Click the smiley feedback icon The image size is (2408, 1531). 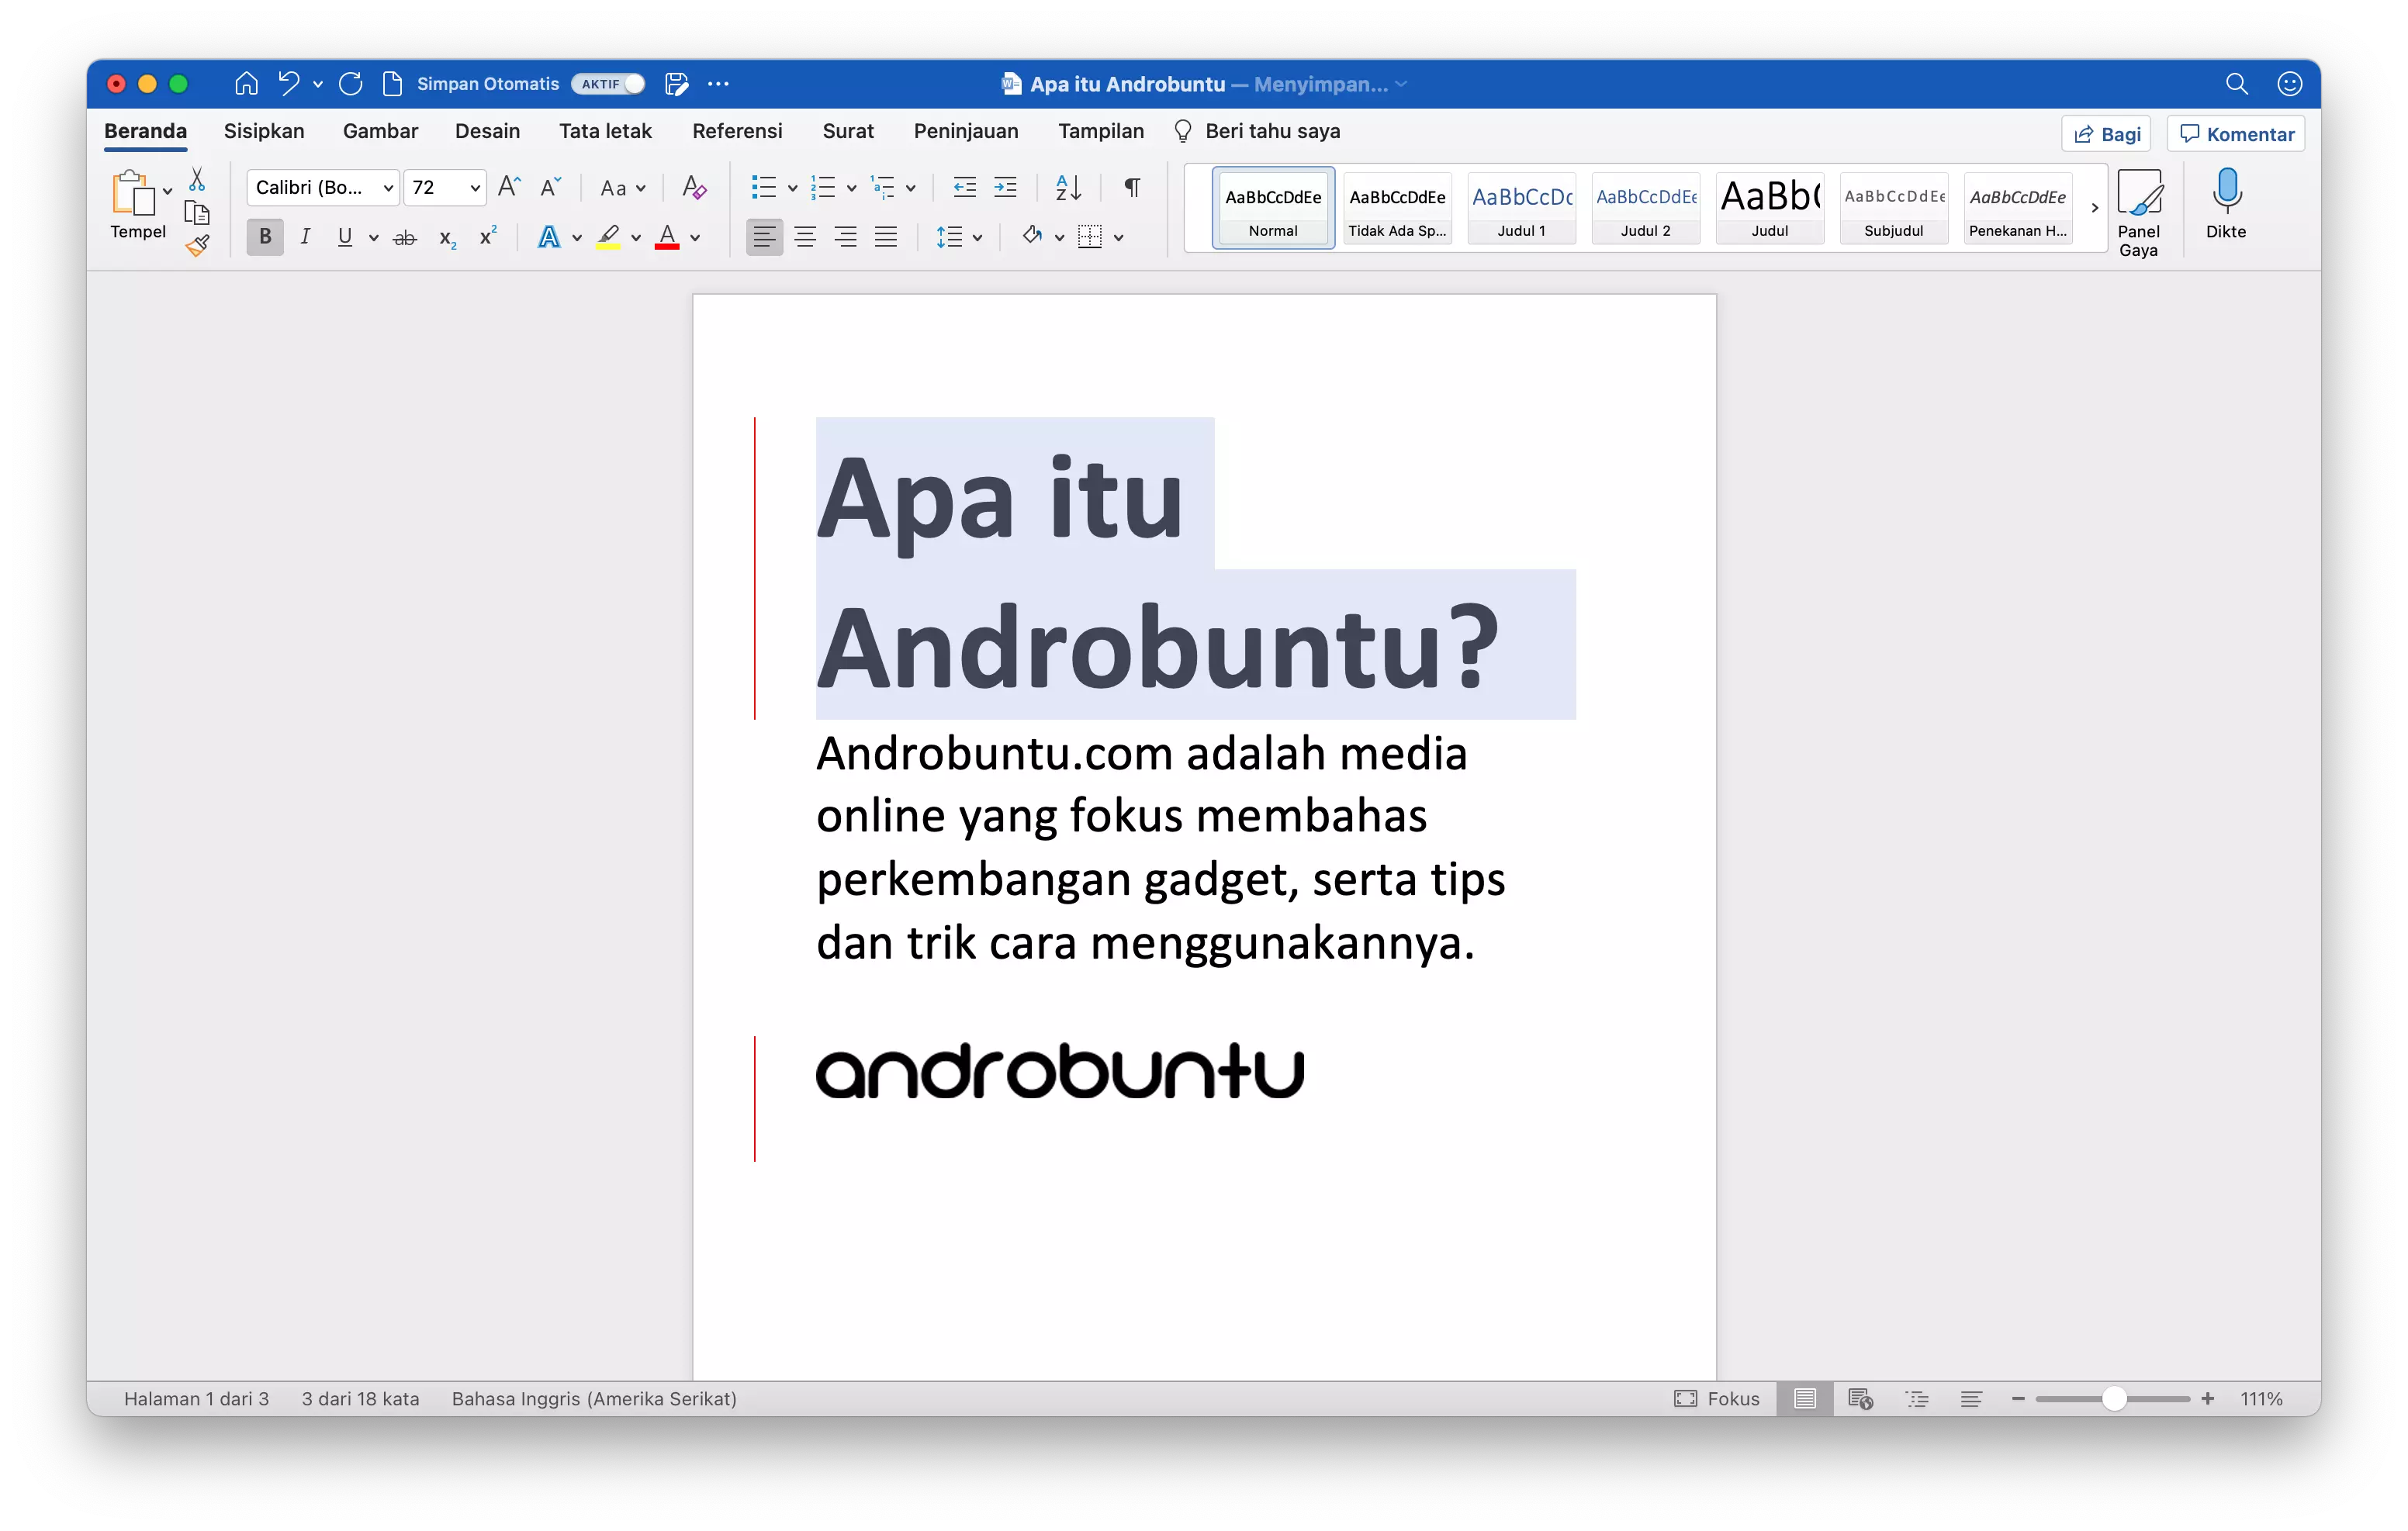pyautogui.click(x=2290, y=84)
